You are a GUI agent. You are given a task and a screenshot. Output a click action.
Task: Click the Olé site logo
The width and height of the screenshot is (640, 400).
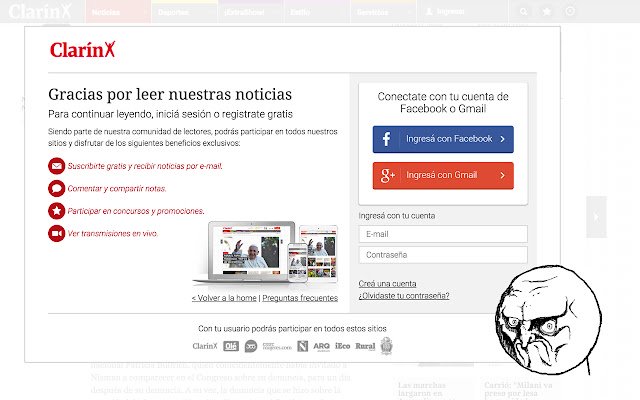point(231,346)
